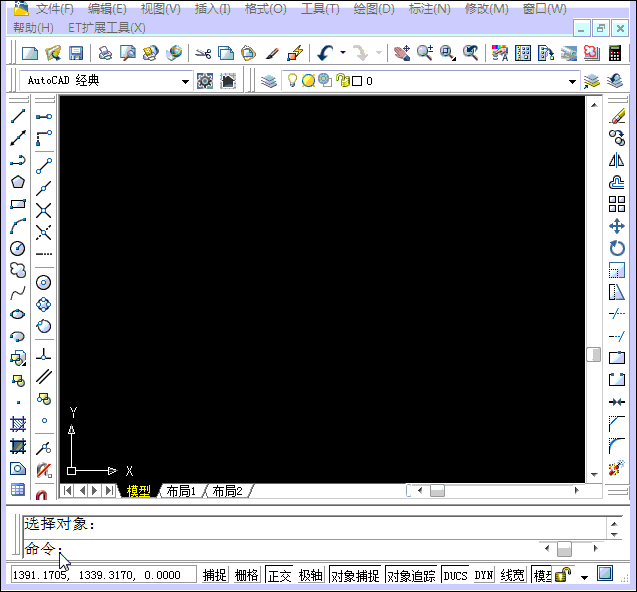Screen dimensions: 637x592
Task: Click the command line input field
Action: pyautogui.click(x=300, y=549)
